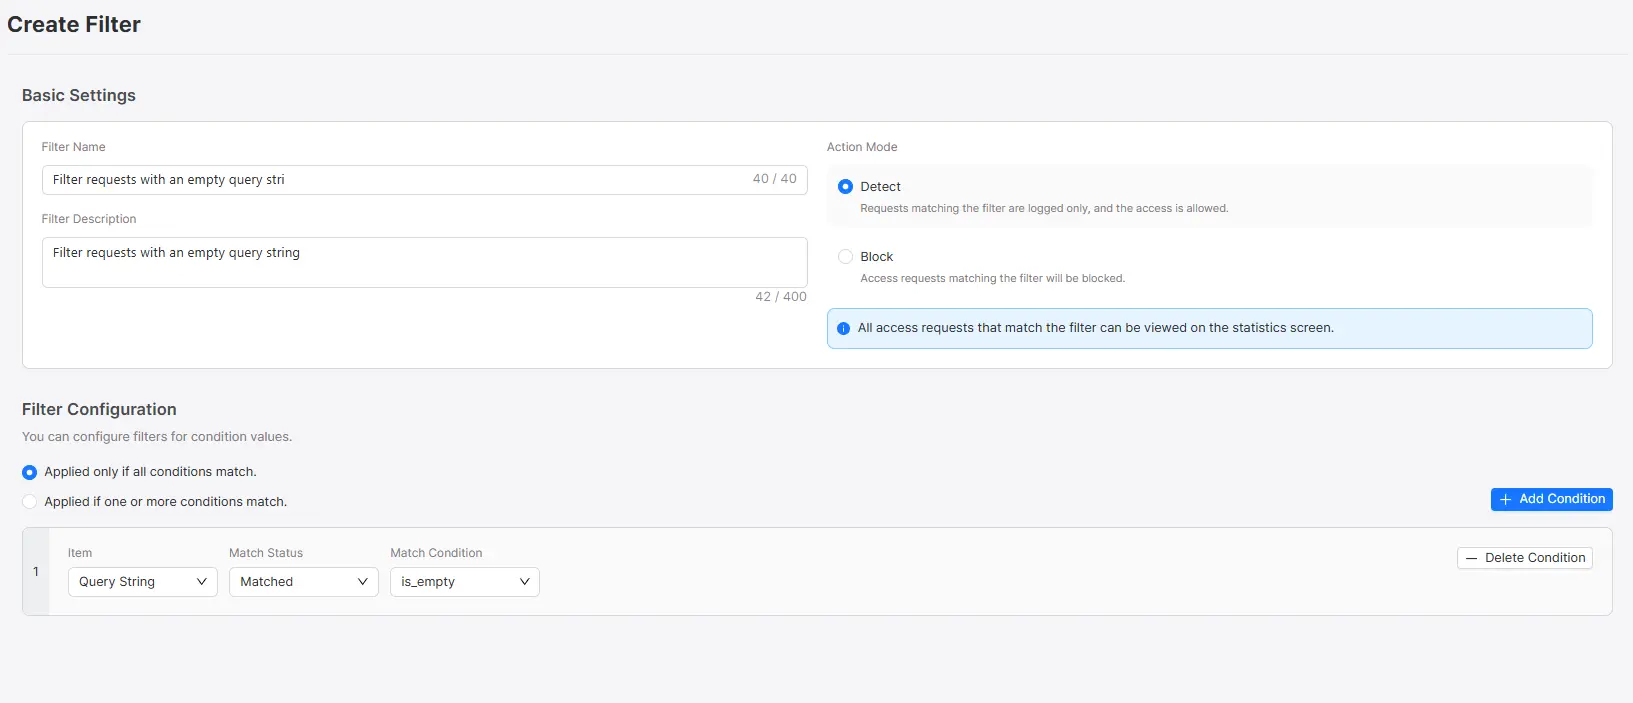Click inside the Filter Description text area
The image size is (1633, 703).
tap(424, 262)
